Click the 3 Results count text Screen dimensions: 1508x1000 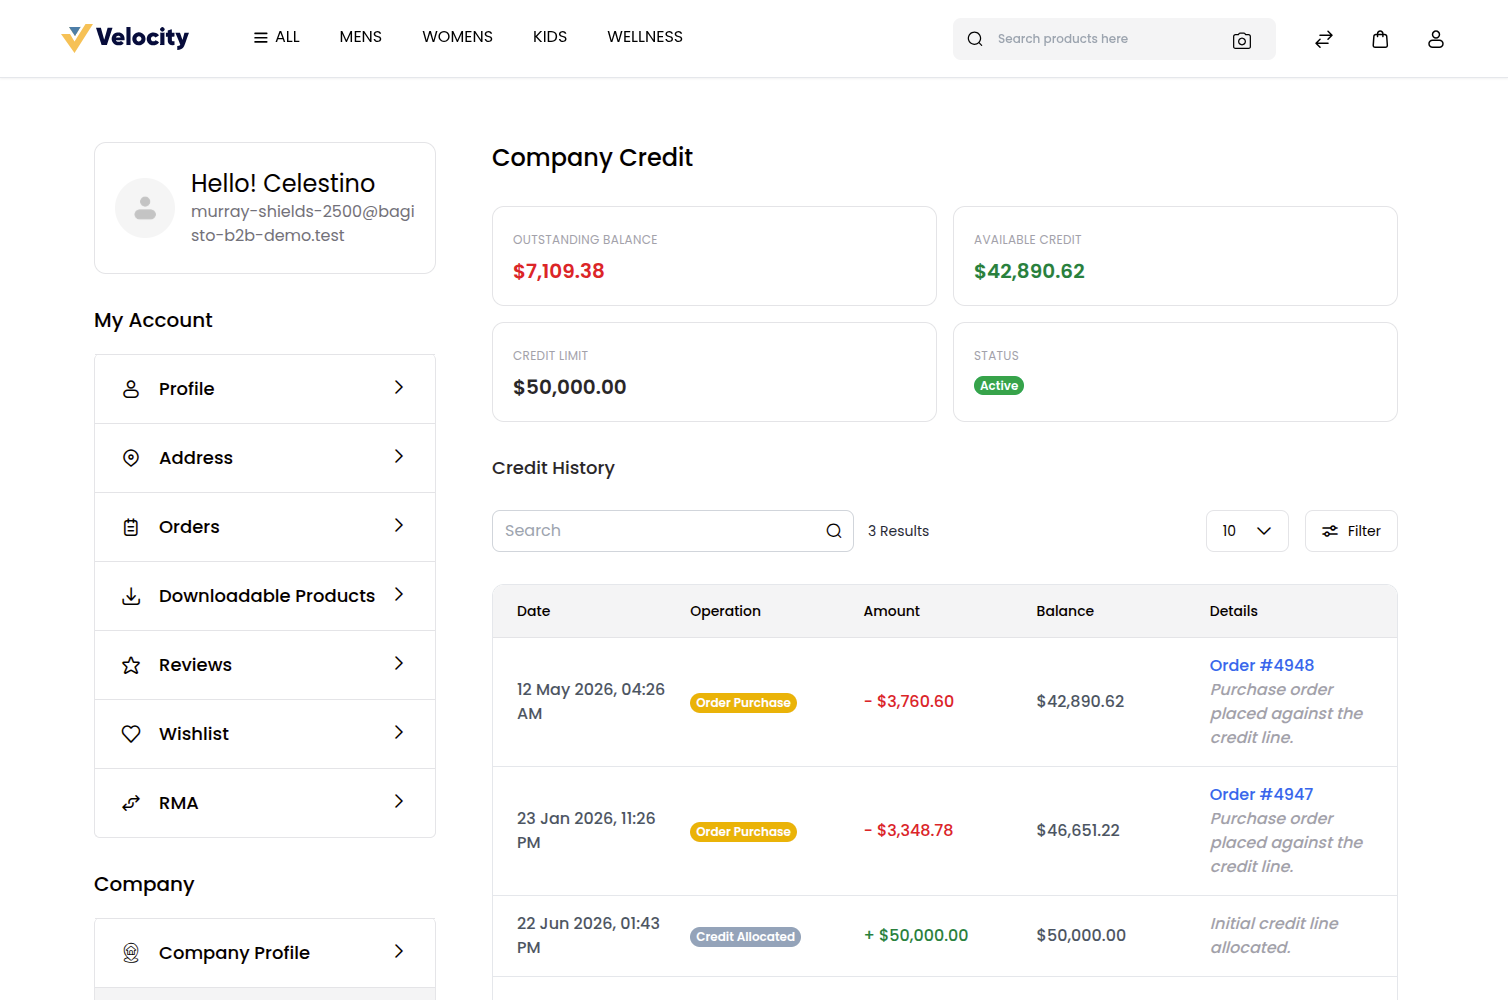(898, 531)
